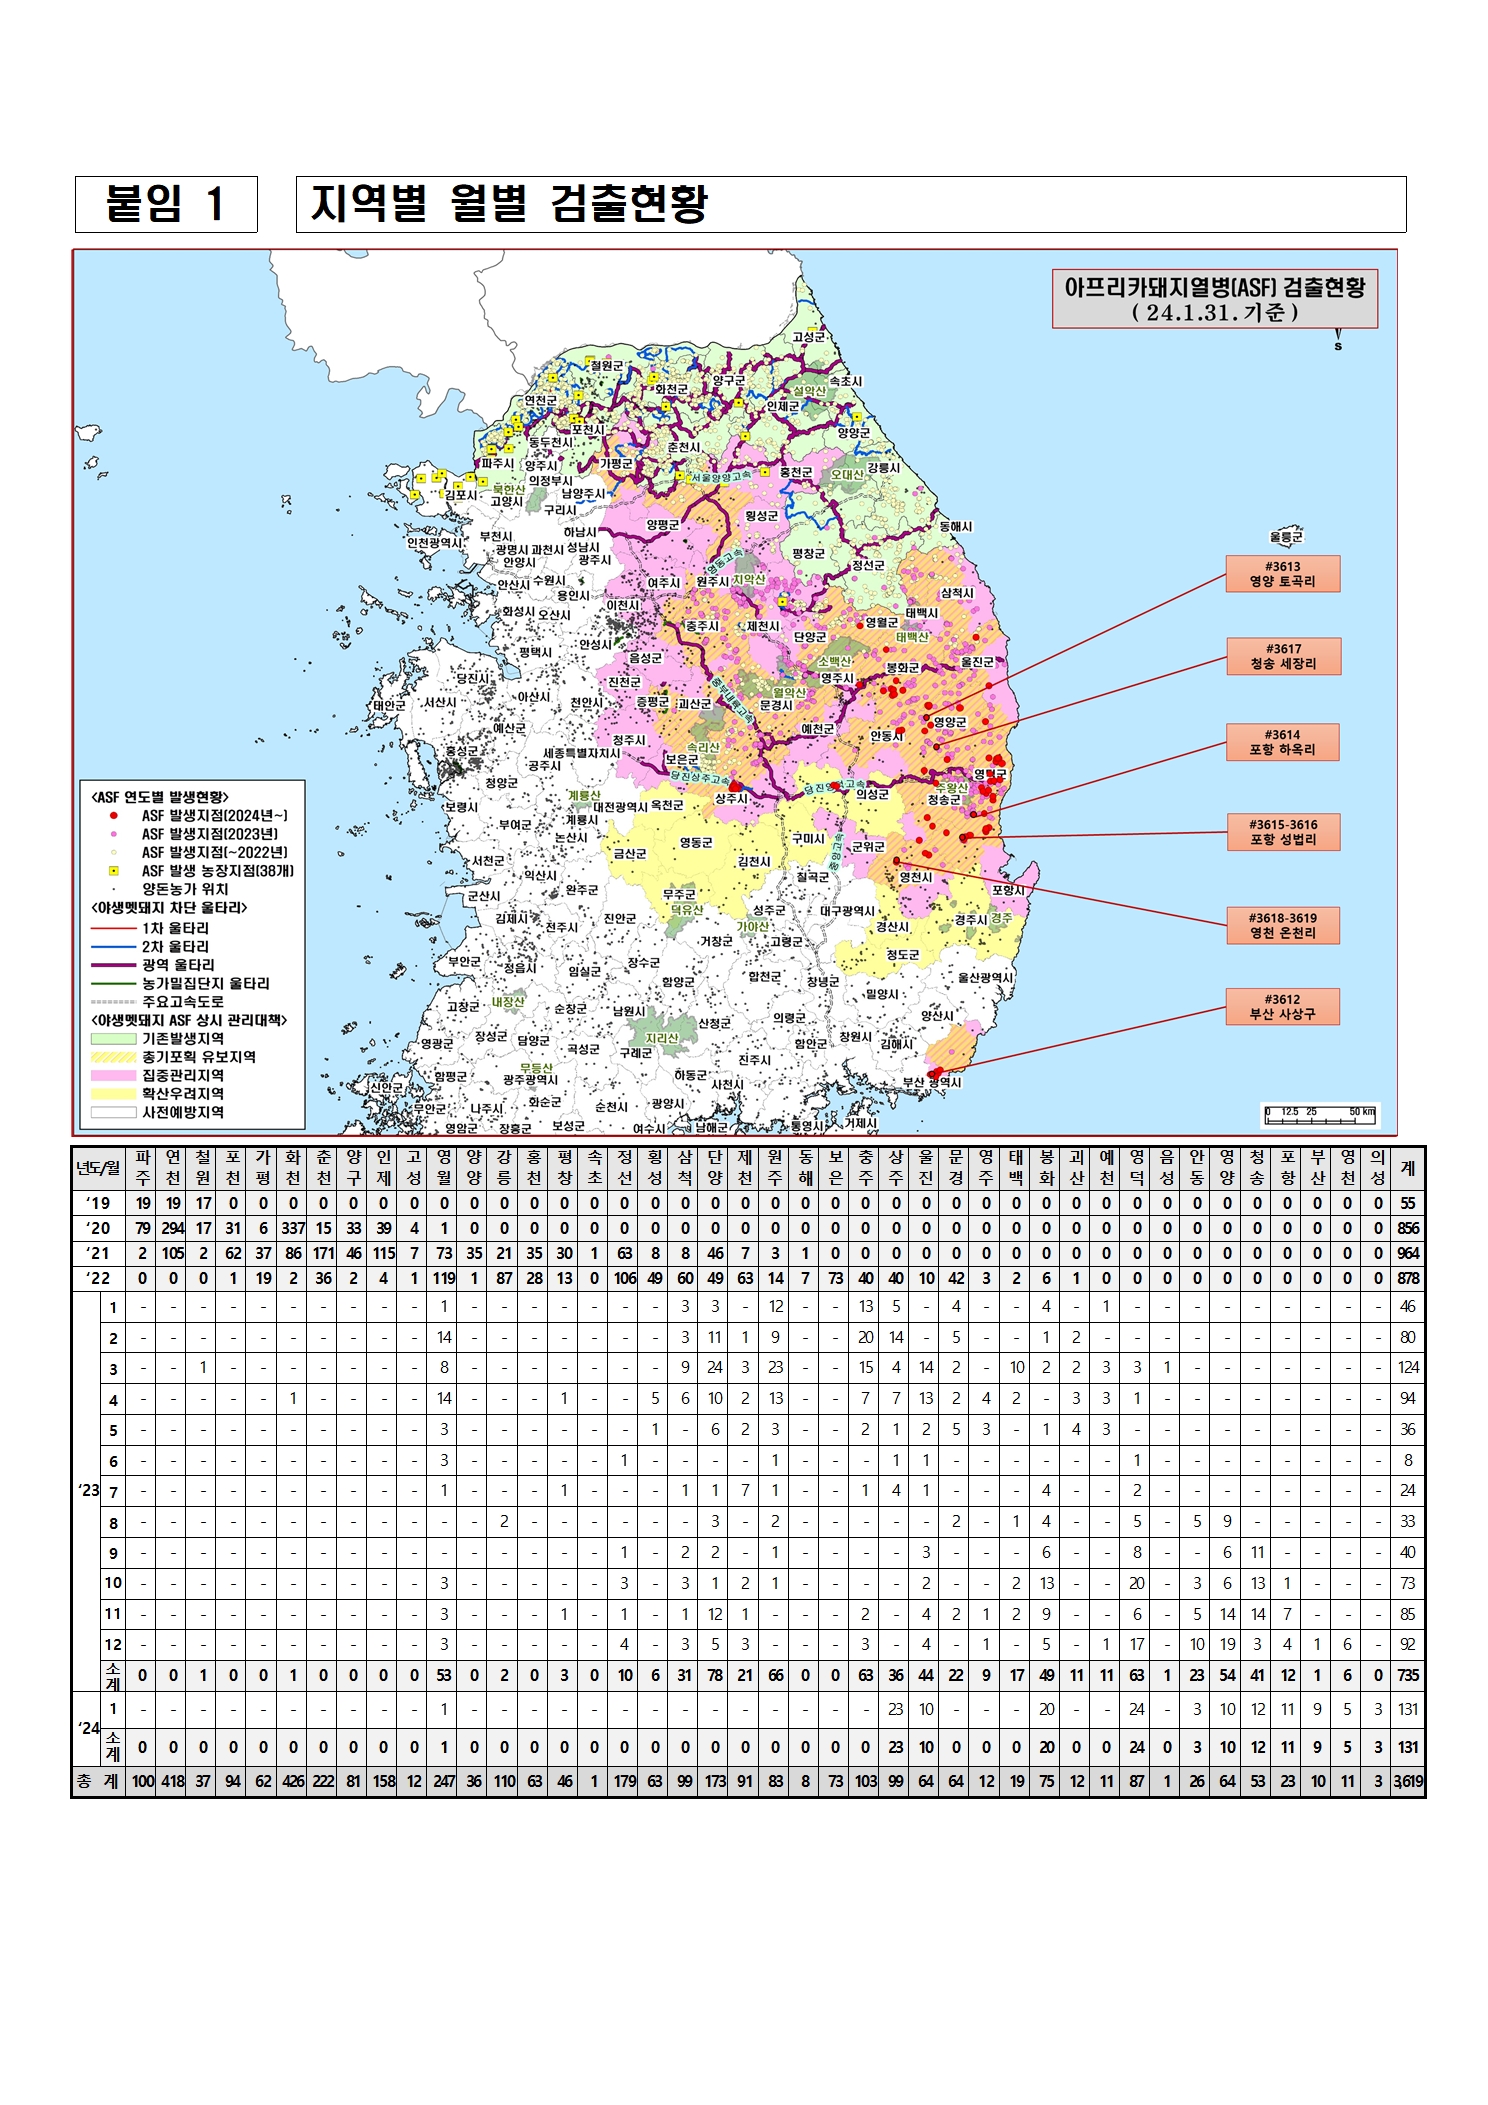Select the #3613 영양 토곡리 callout label
Image resolution: width=1488 pixels, height=2105 pixels.
tap(1282, 574)
